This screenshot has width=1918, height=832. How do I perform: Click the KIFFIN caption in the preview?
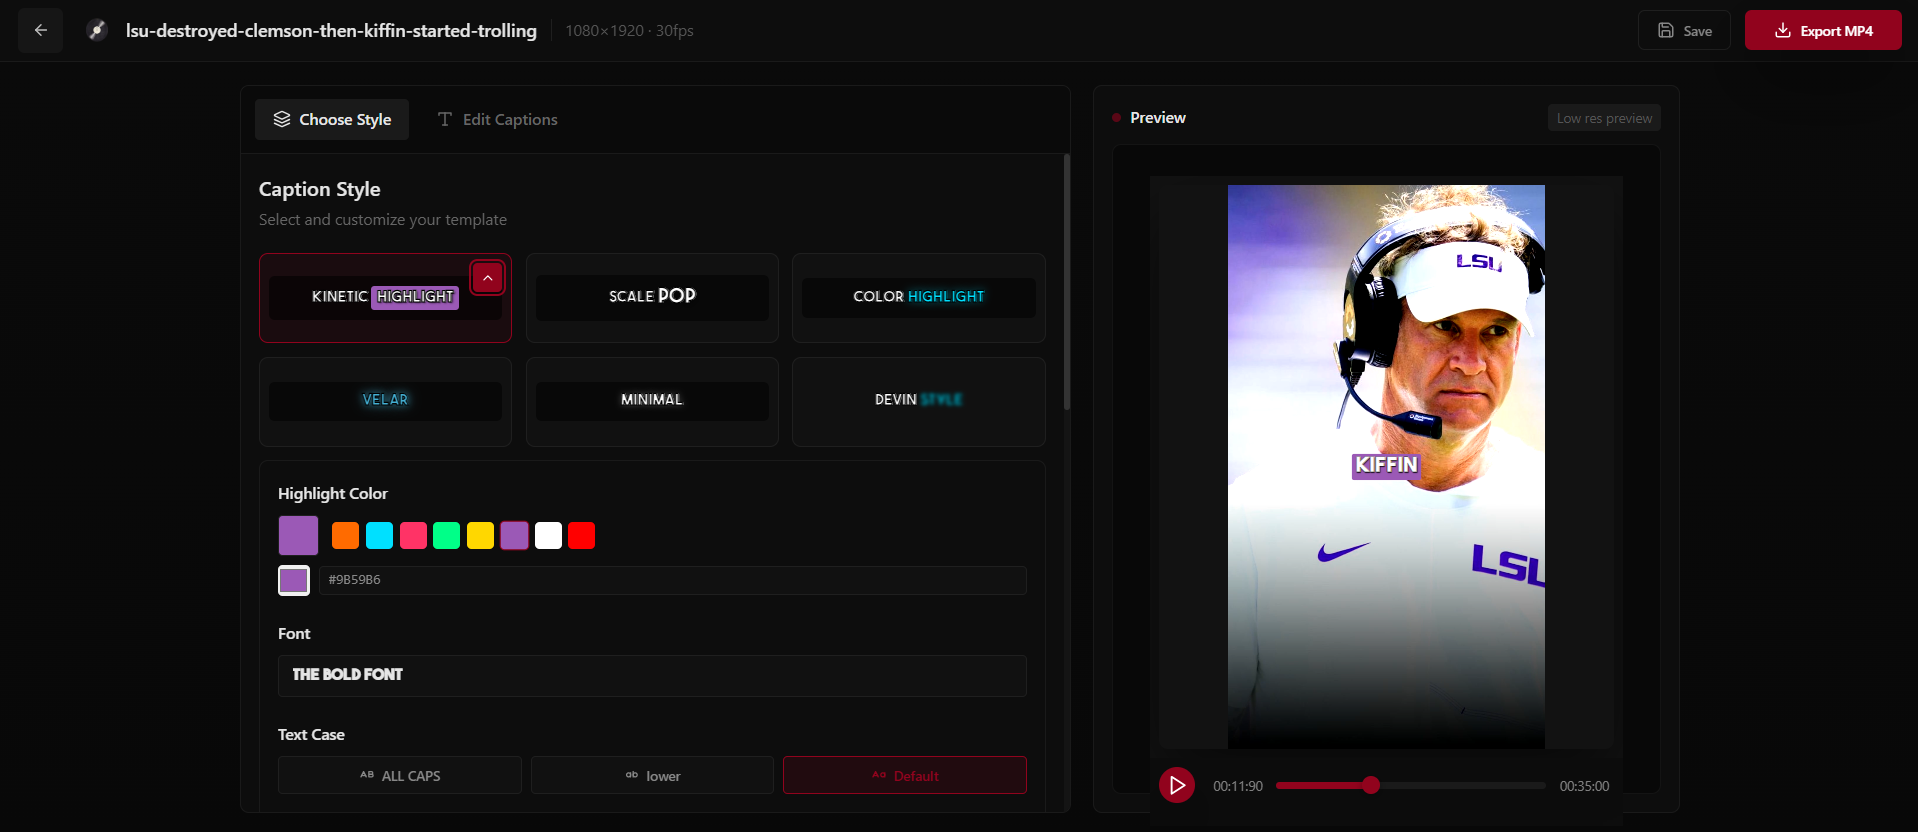coord(1386,465)
